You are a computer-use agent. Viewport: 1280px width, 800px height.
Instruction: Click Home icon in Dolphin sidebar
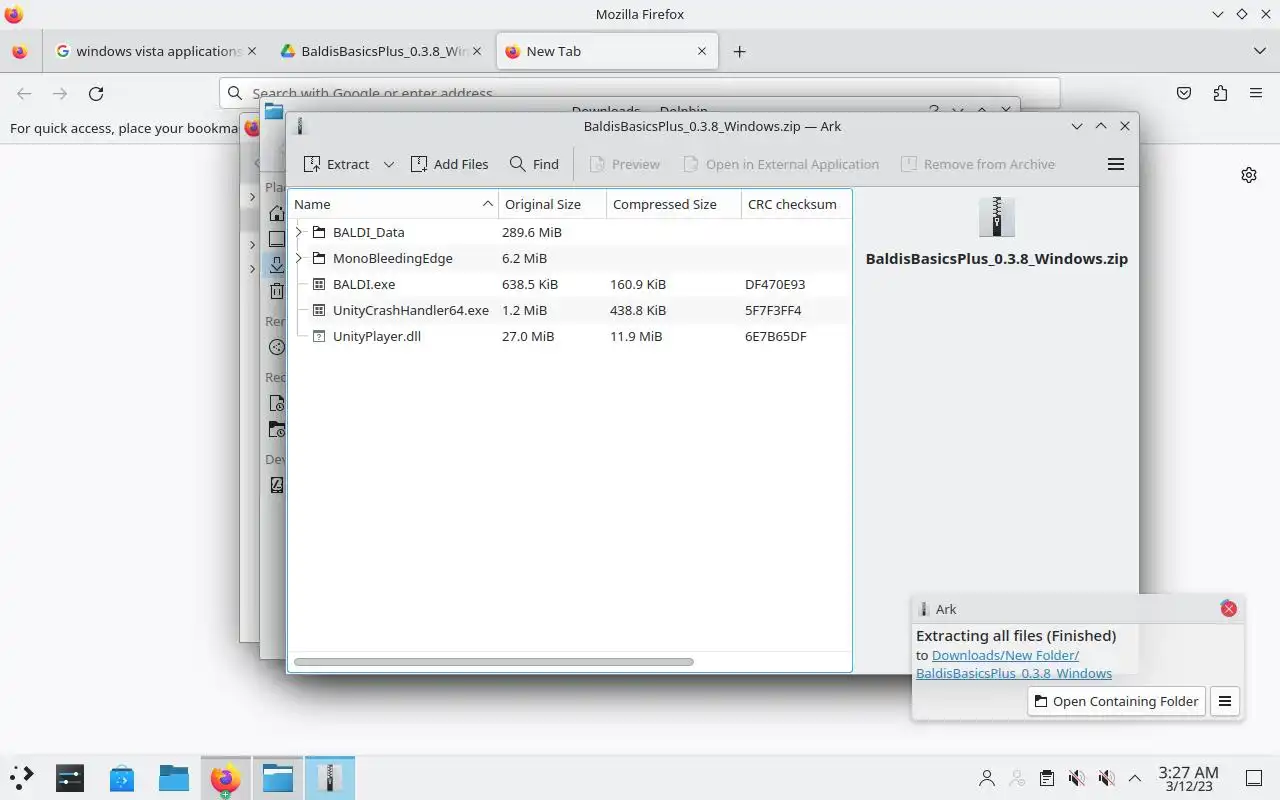click(277, 213)
